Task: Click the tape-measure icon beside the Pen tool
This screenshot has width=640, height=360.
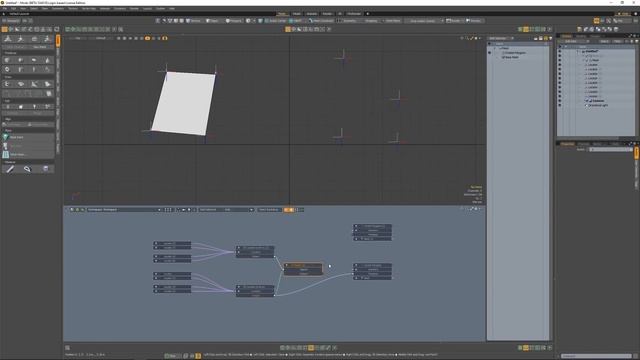Action: tap(27, 169)
